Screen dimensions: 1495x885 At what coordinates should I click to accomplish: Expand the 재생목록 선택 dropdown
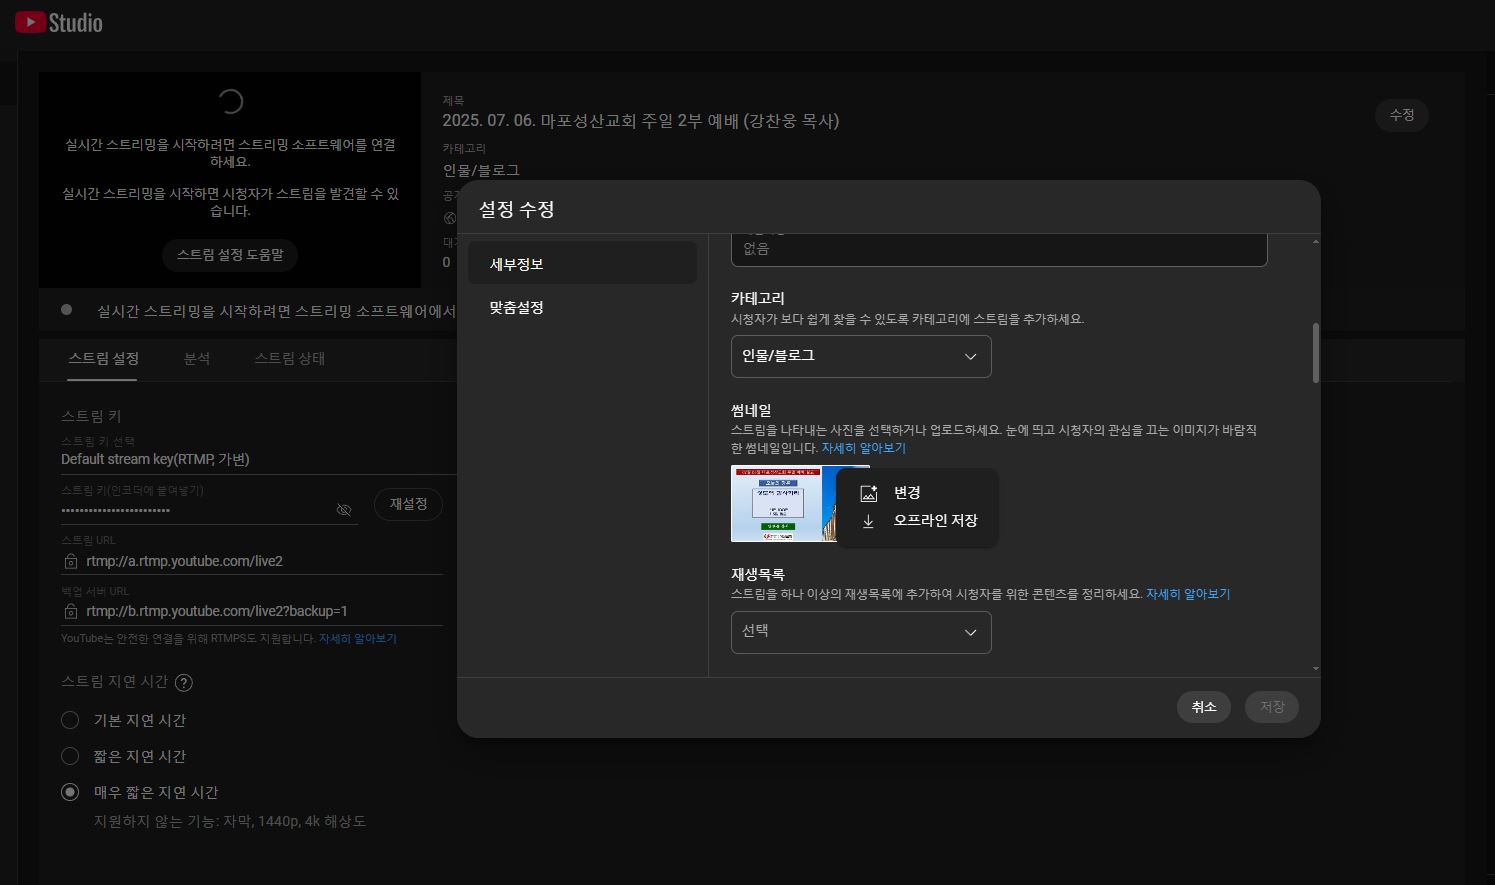(860, 632)
